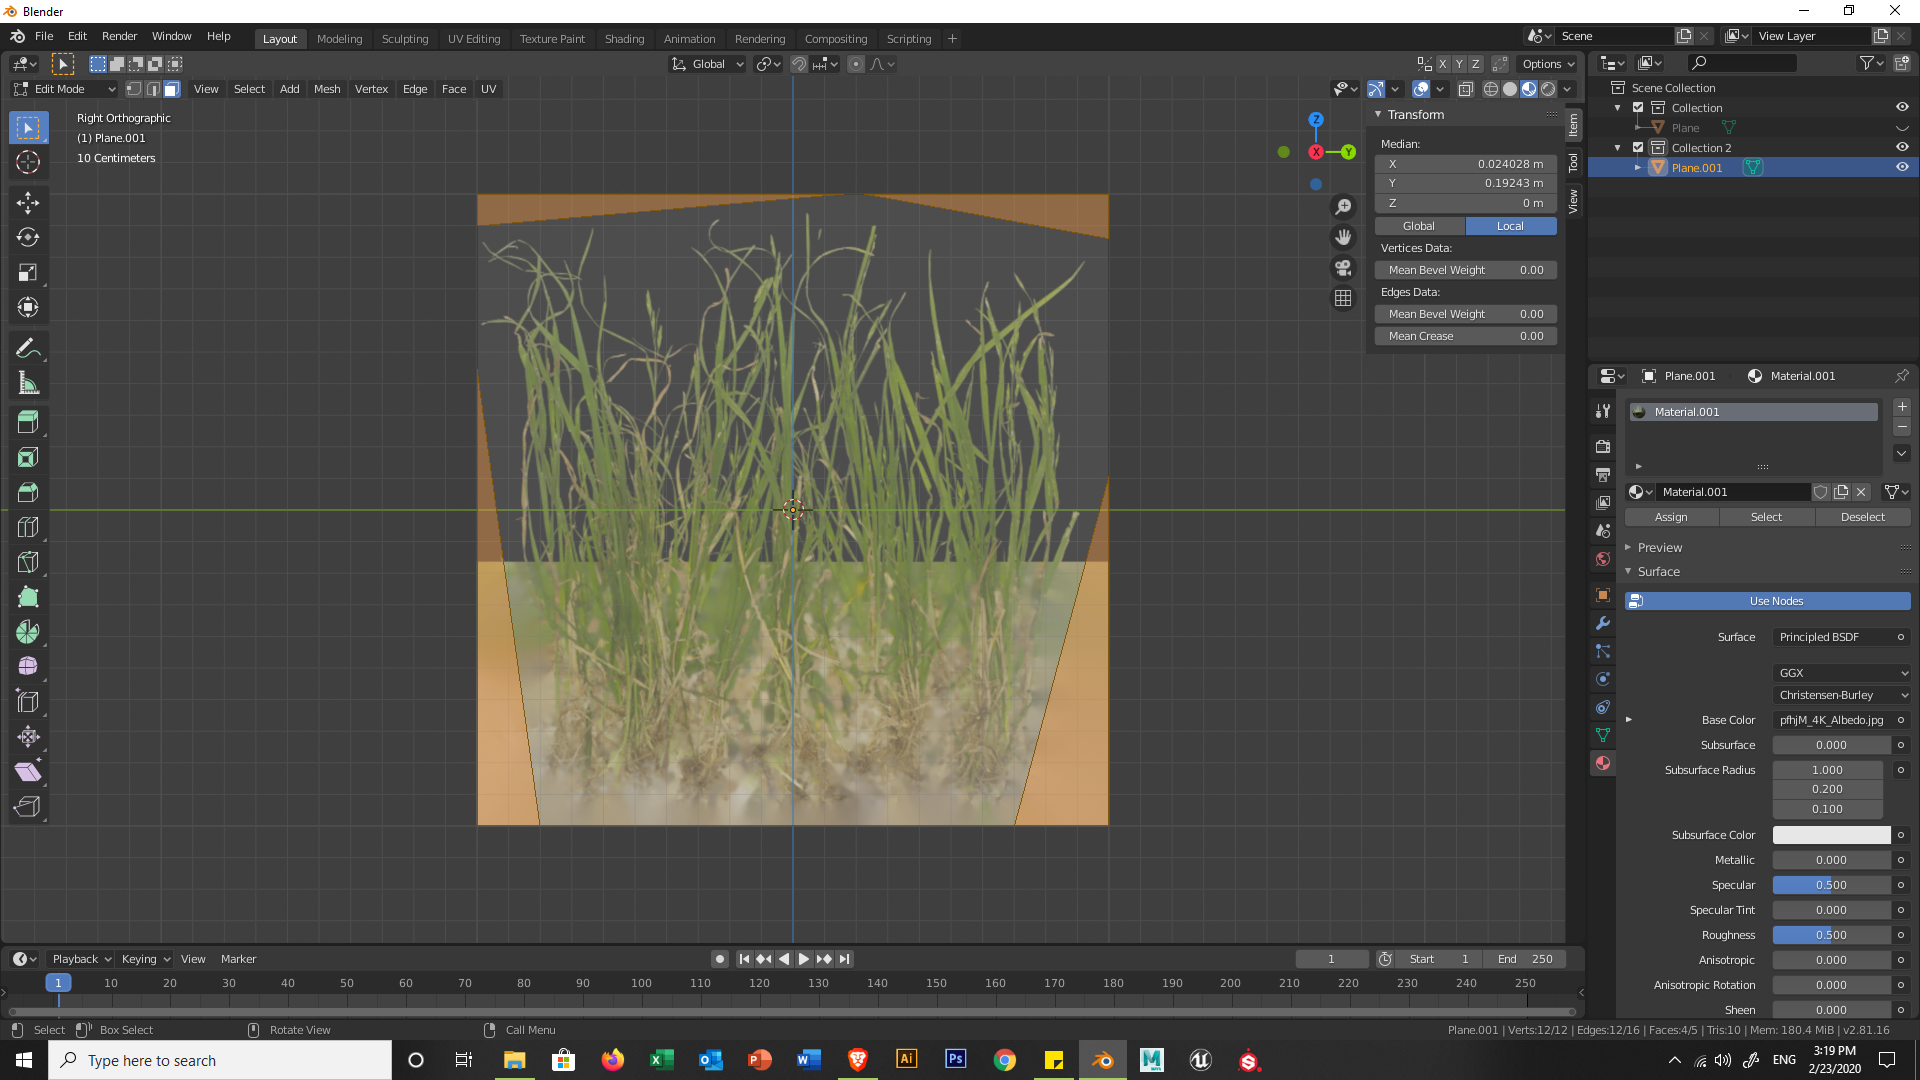Open the Mesh menu
The height and width of the screenshot is (1080, 1920).
[x=327, y=89]
